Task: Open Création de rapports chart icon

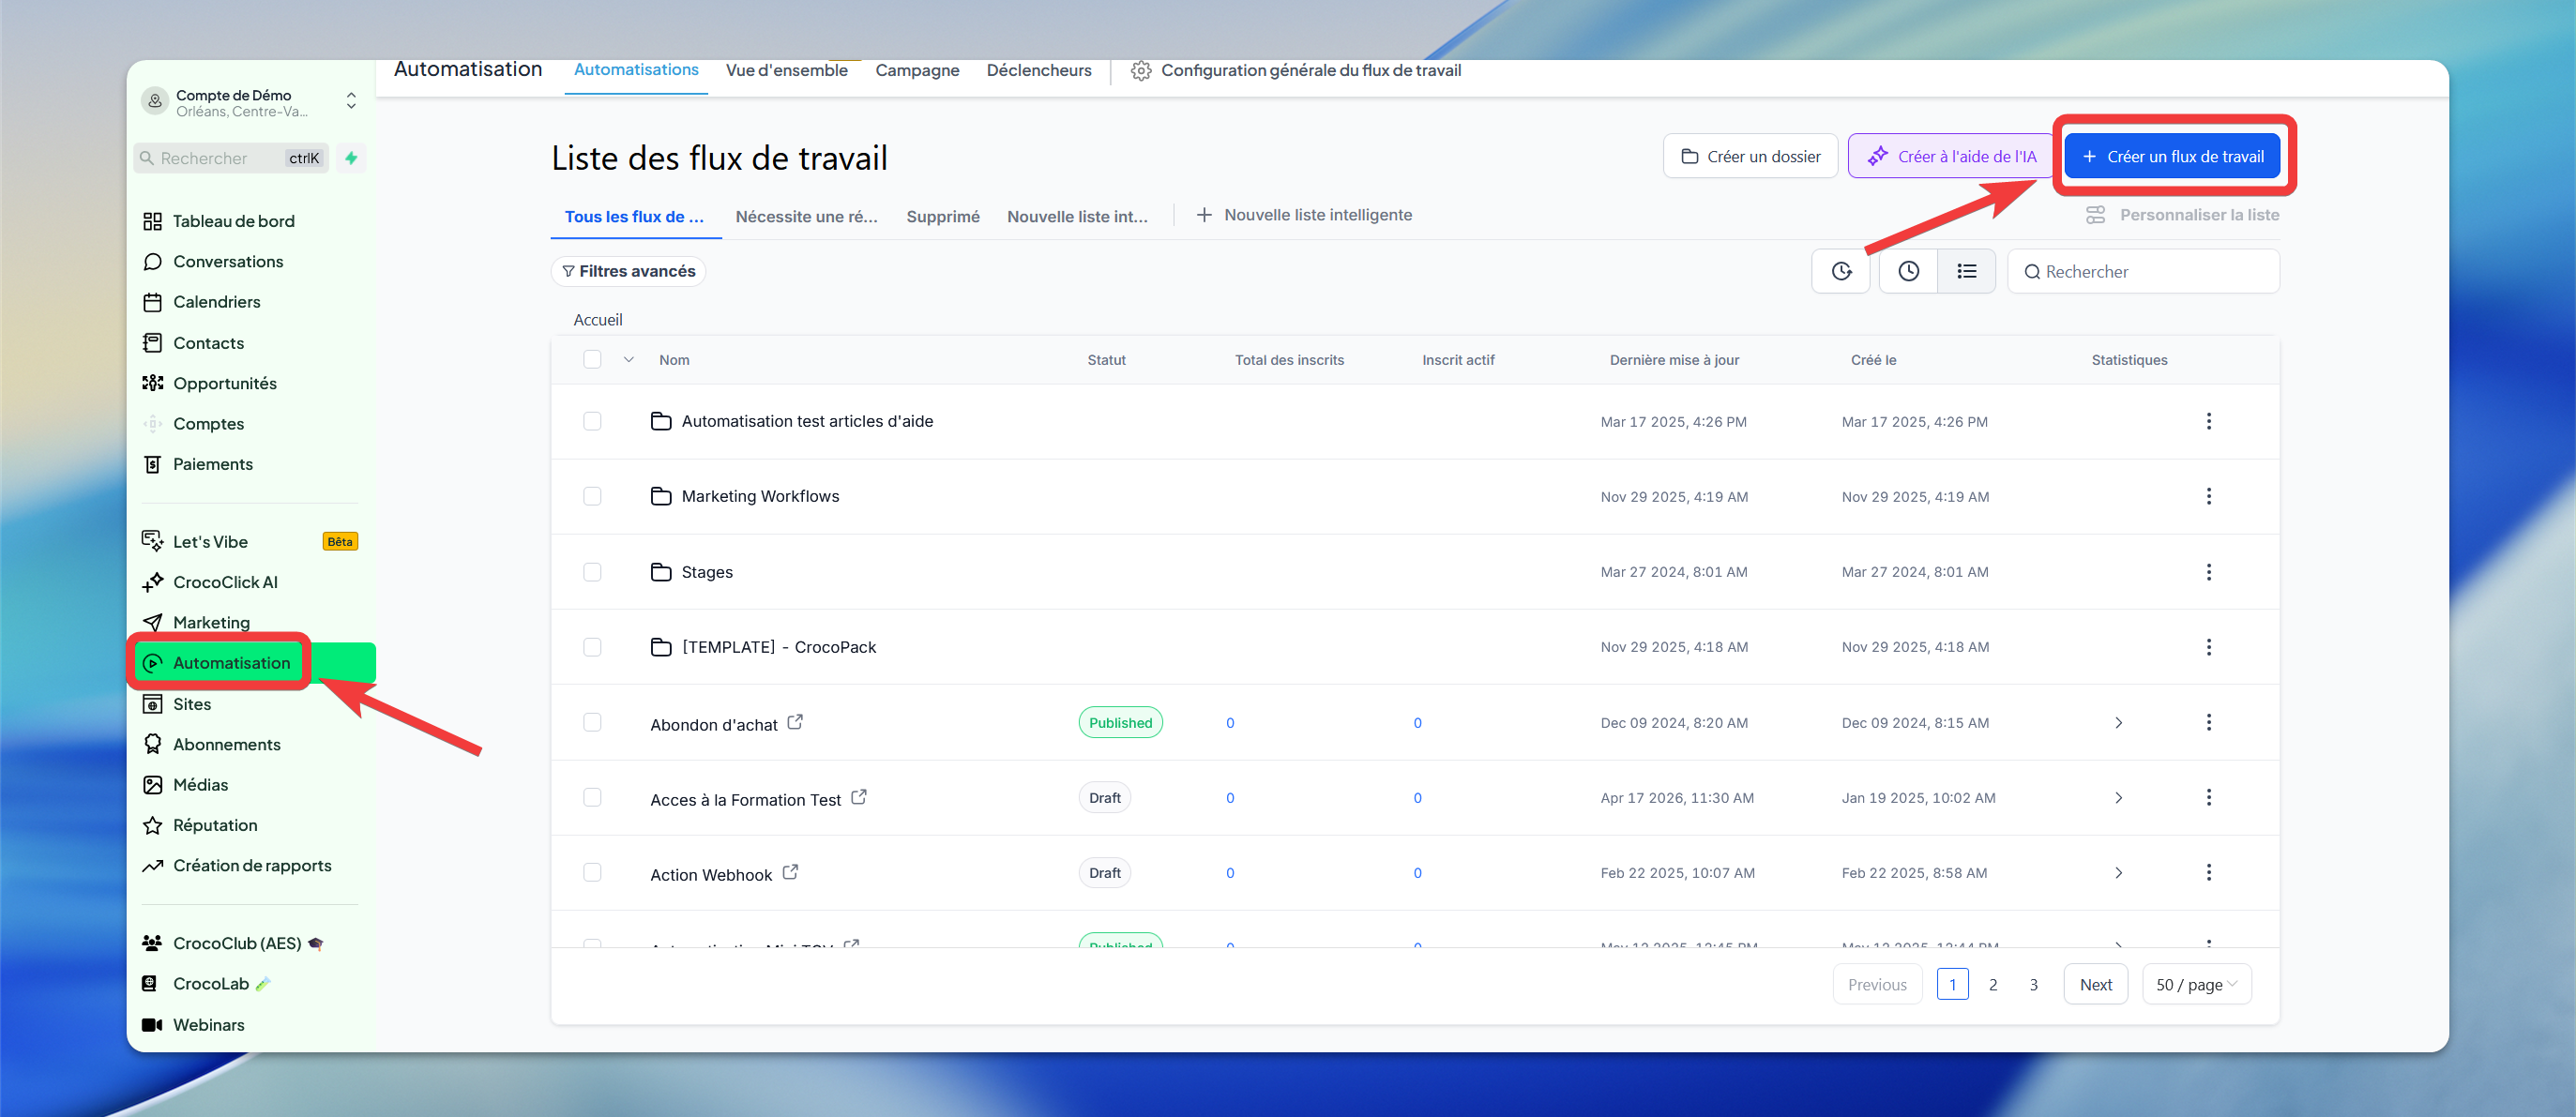Action: pos(152,866)
